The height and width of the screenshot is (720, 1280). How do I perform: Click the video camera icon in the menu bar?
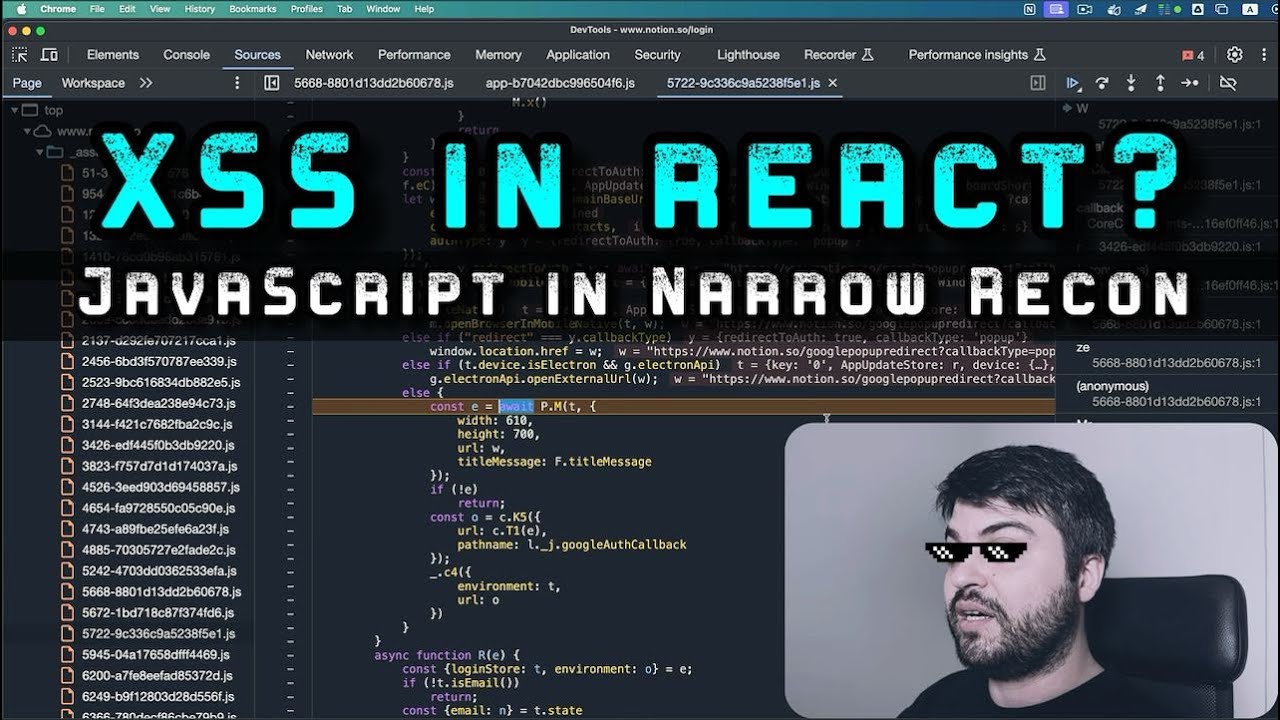coord(1085,9)
